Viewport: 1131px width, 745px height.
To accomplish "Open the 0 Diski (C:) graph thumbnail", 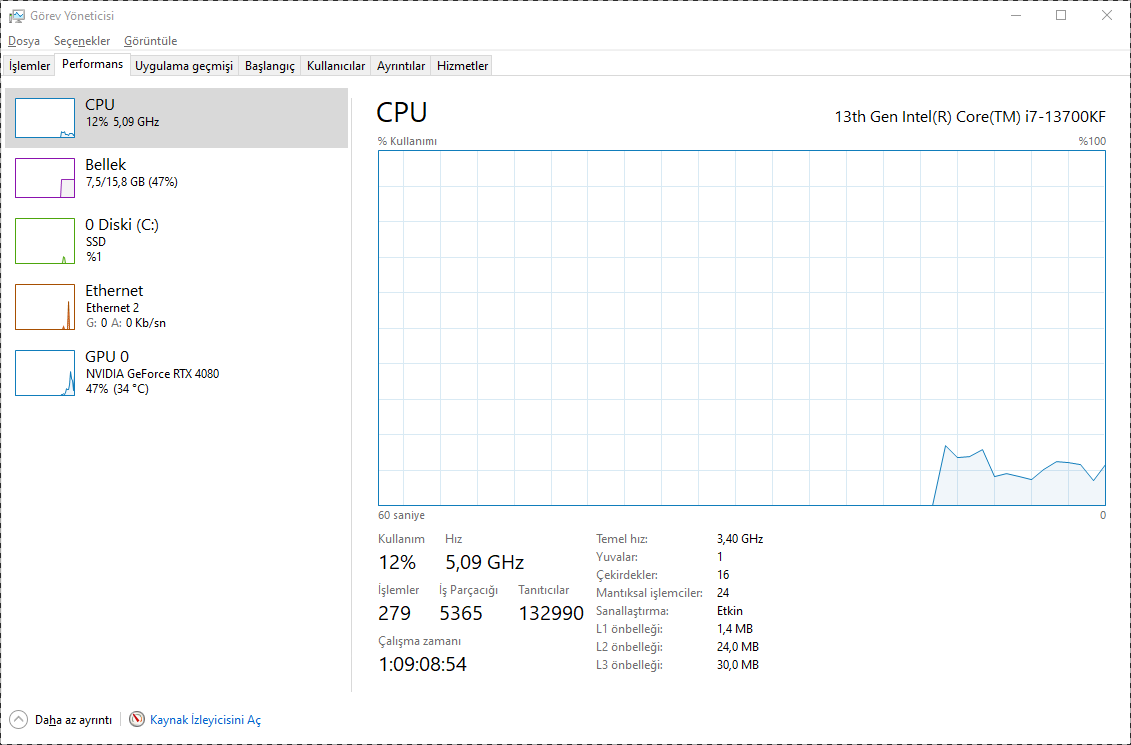I will [x=45, y=240].
